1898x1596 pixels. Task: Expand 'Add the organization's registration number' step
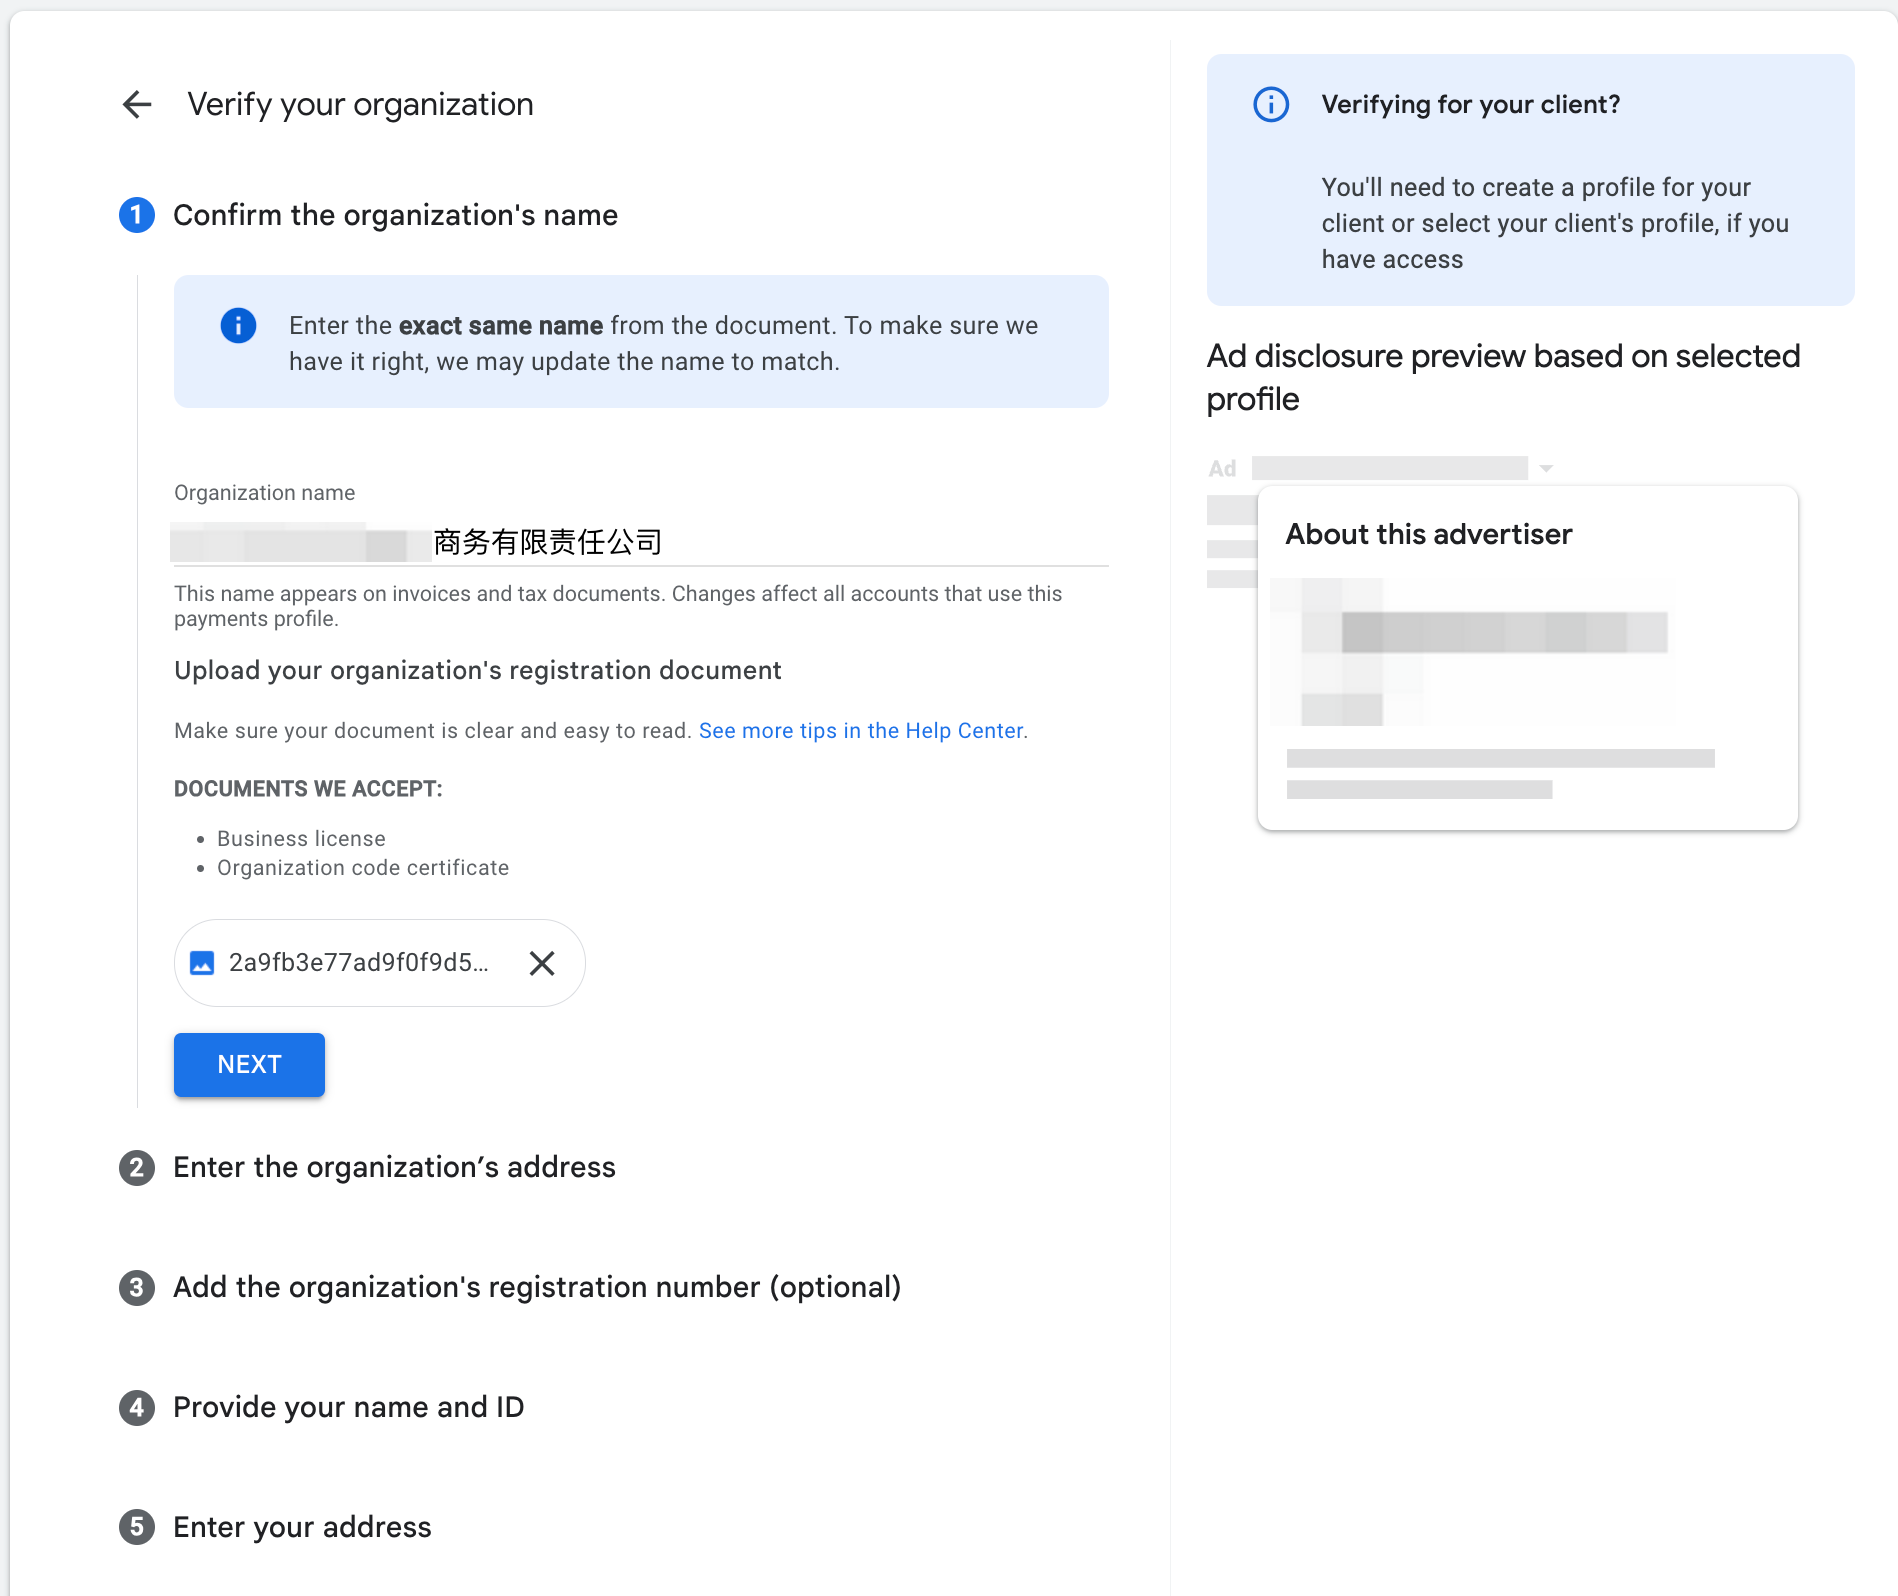pos(537,1287)
